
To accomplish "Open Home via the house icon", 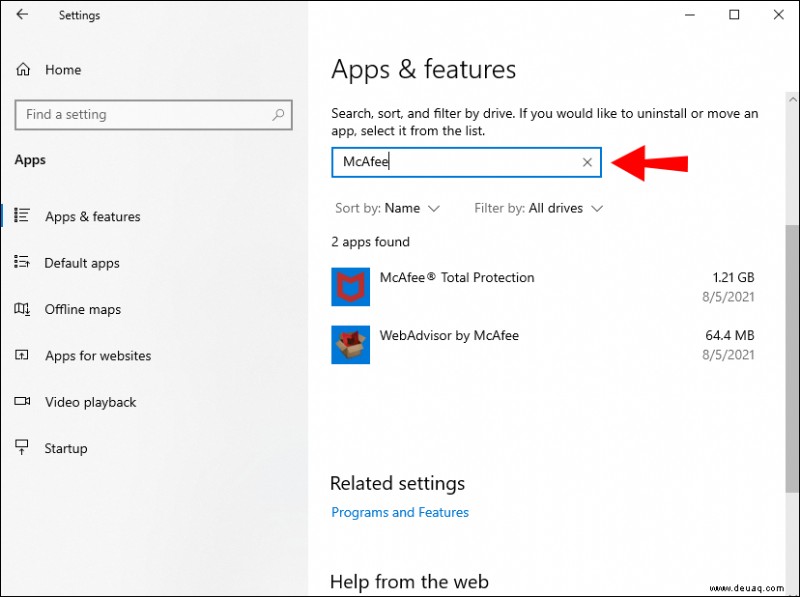I will pos(23,69).
